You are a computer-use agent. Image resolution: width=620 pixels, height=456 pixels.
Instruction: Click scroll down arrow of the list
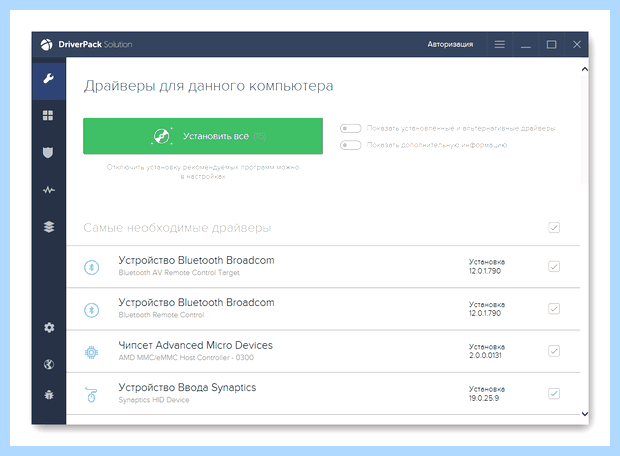tap(585, 414)
